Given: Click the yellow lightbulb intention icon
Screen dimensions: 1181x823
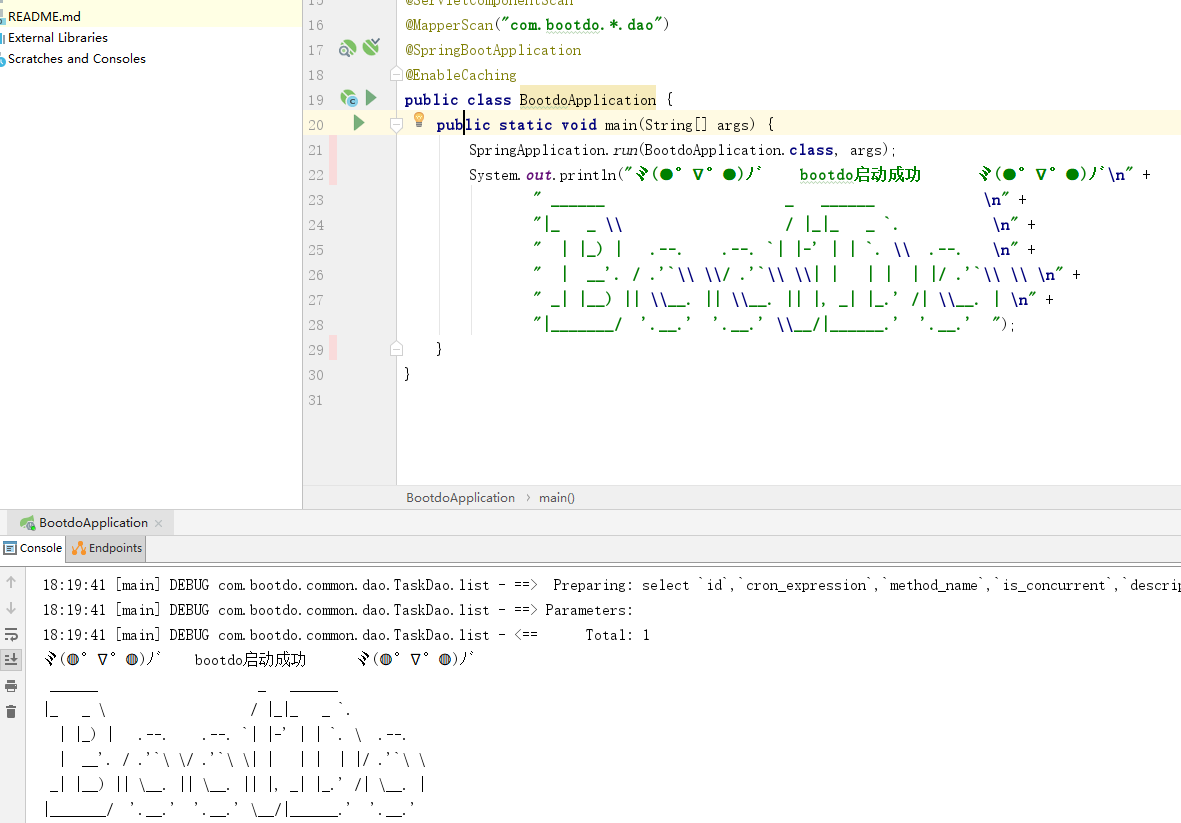Looking at the screenshot, I should (419, 120).
